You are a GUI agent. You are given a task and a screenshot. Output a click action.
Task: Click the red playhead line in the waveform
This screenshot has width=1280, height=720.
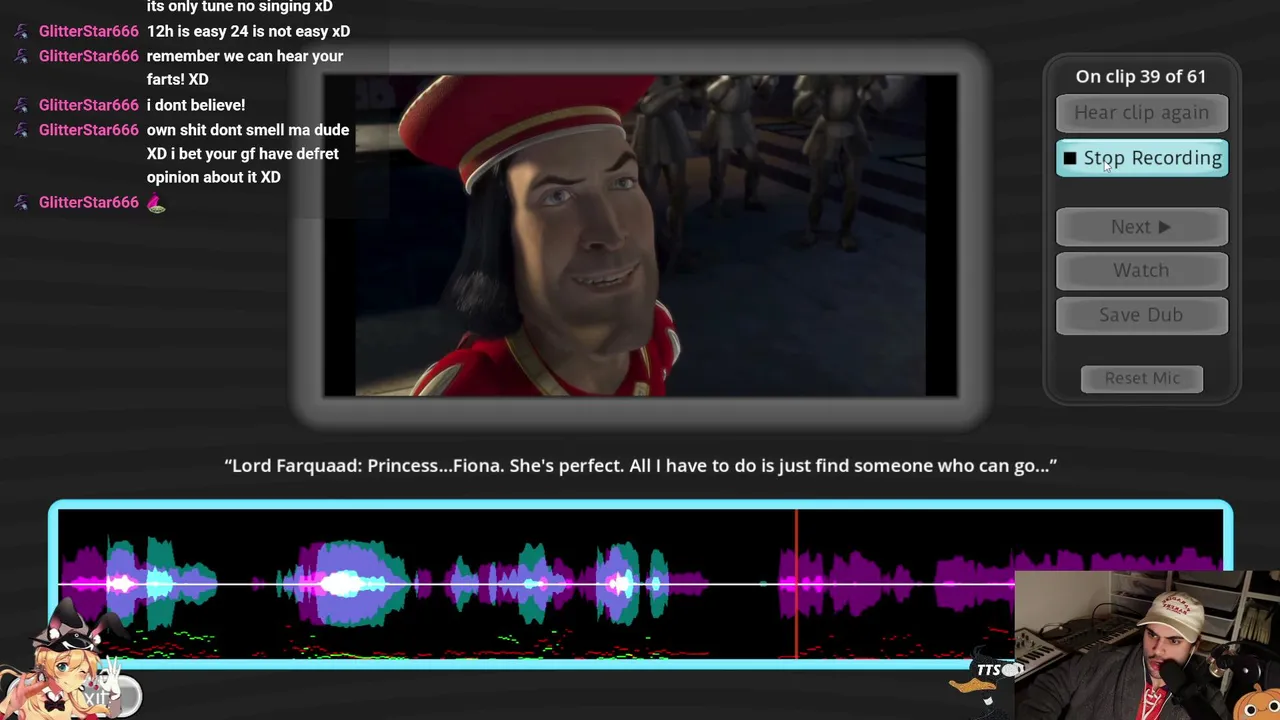[x=797, y=585]
